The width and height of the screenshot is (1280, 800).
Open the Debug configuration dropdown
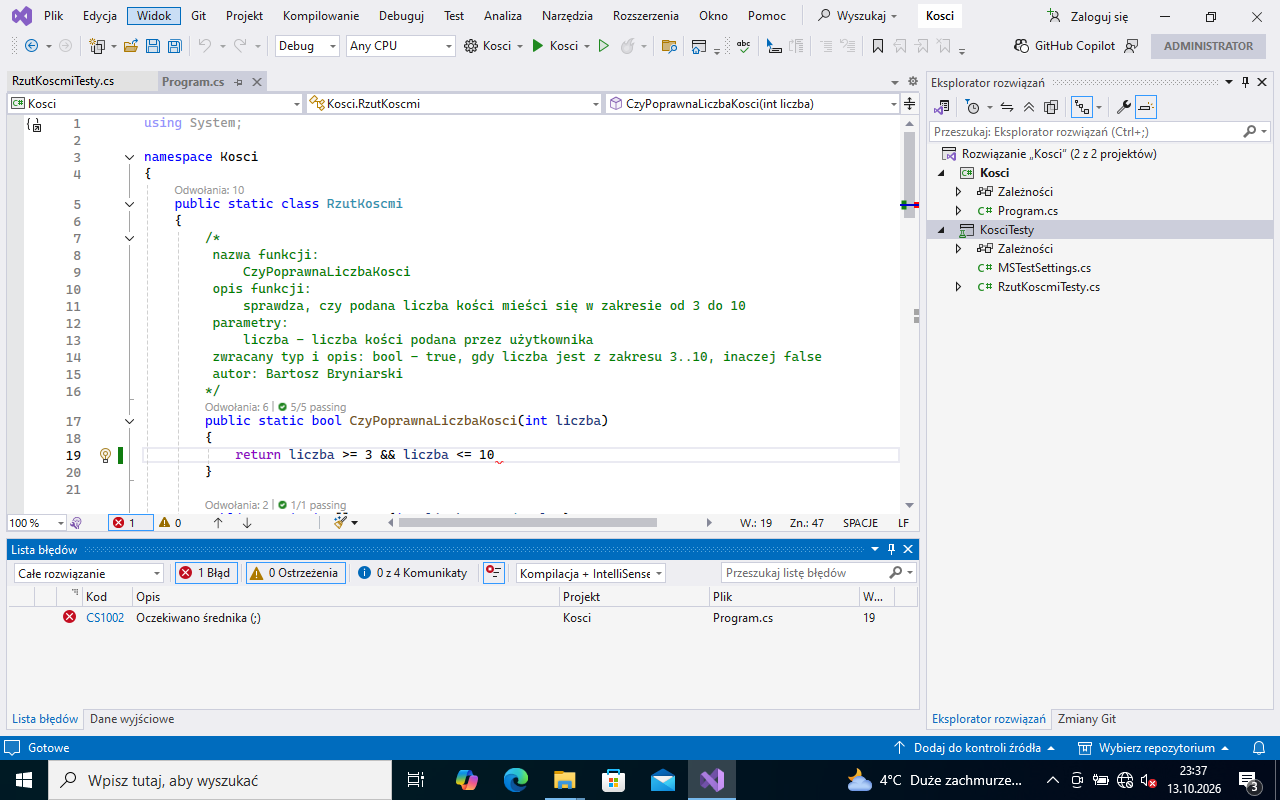coord(306,46)
